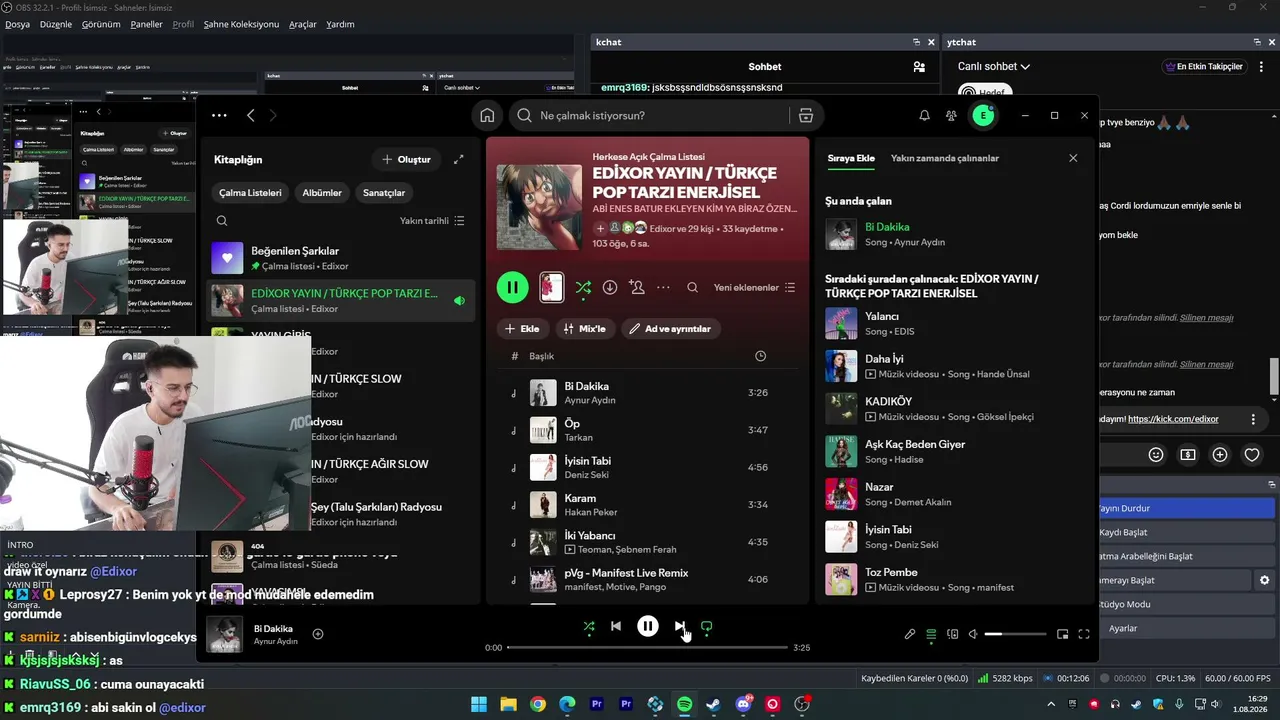Open the Araçlar menu in OBS
This screenshot has width=1280, height=720.
(x=303, y=24)
